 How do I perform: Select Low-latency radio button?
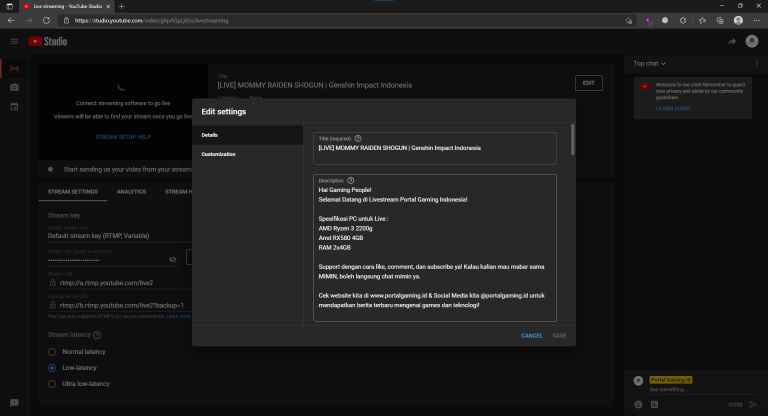tap(52, 368)
